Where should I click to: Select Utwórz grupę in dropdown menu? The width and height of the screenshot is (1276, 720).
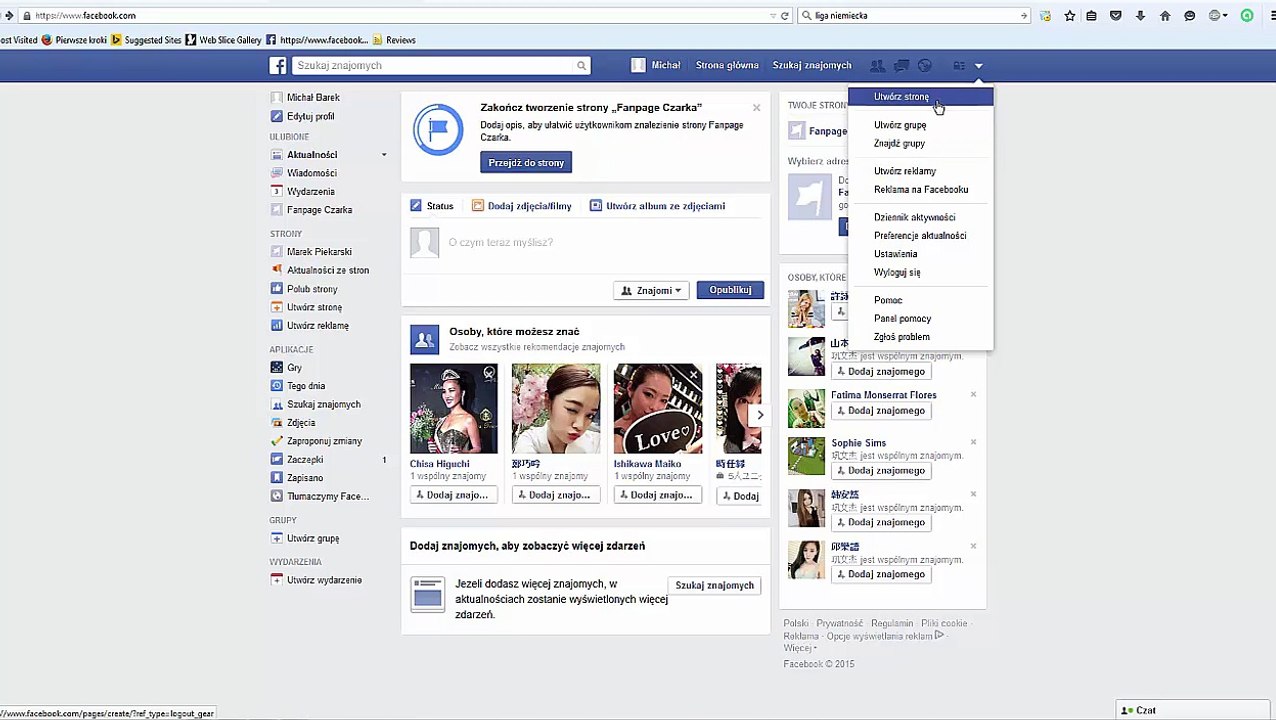(900, 125)
